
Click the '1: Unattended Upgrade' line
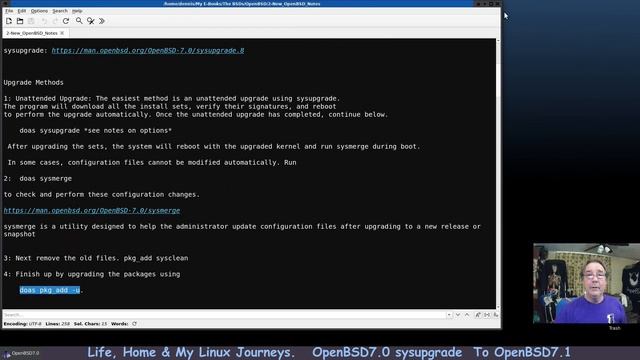172,98
